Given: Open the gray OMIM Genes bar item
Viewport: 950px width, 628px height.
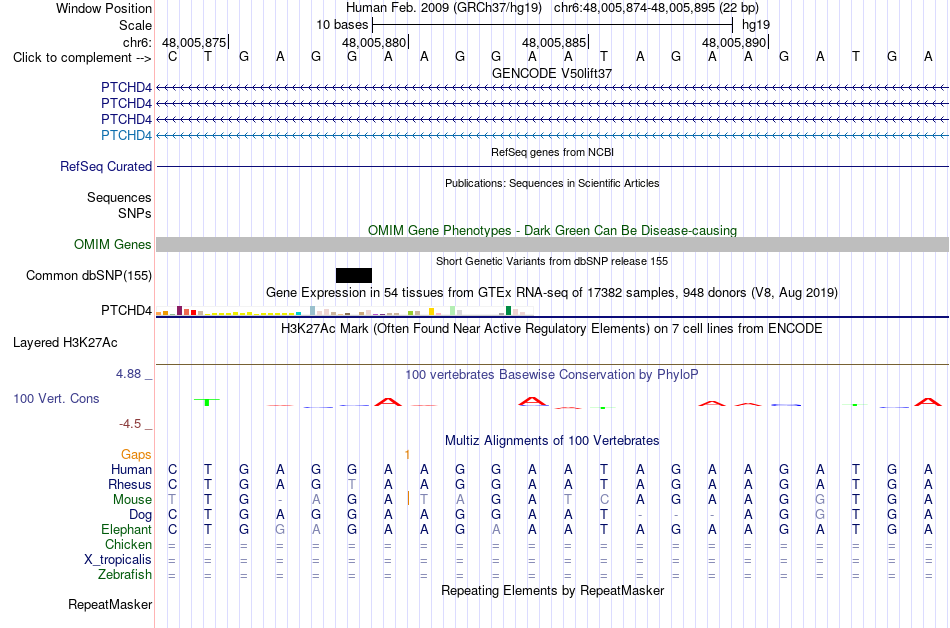Looking at the screenshot, I should 552,245.
